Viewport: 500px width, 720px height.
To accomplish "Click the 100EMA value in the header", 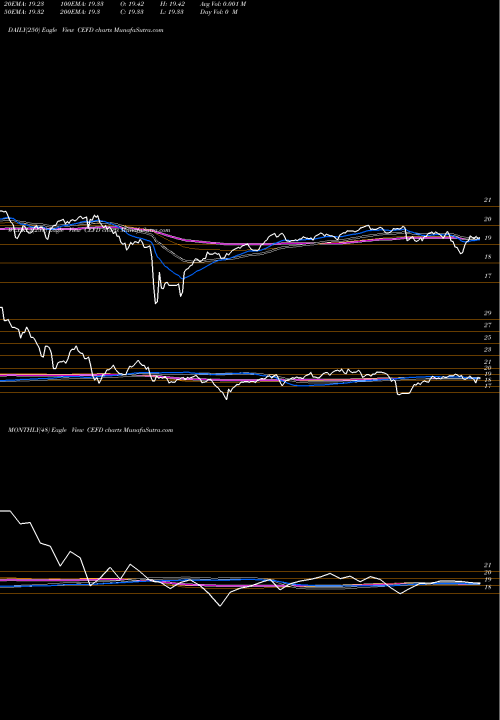I will (x=81, y=4).
